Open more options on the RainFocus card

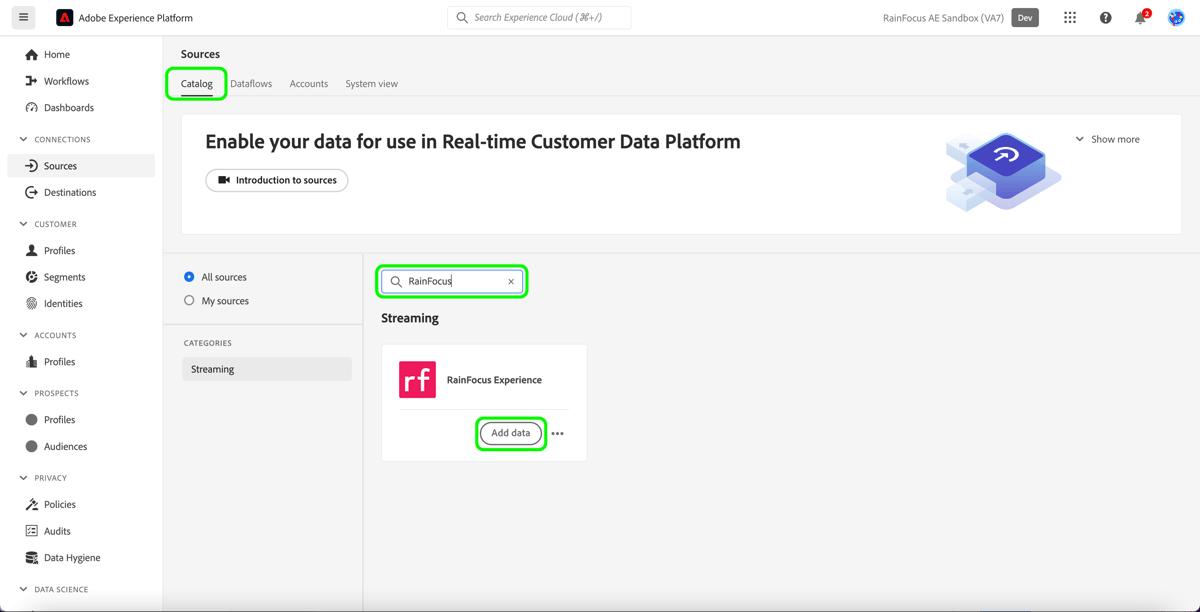tap(558, 433)
